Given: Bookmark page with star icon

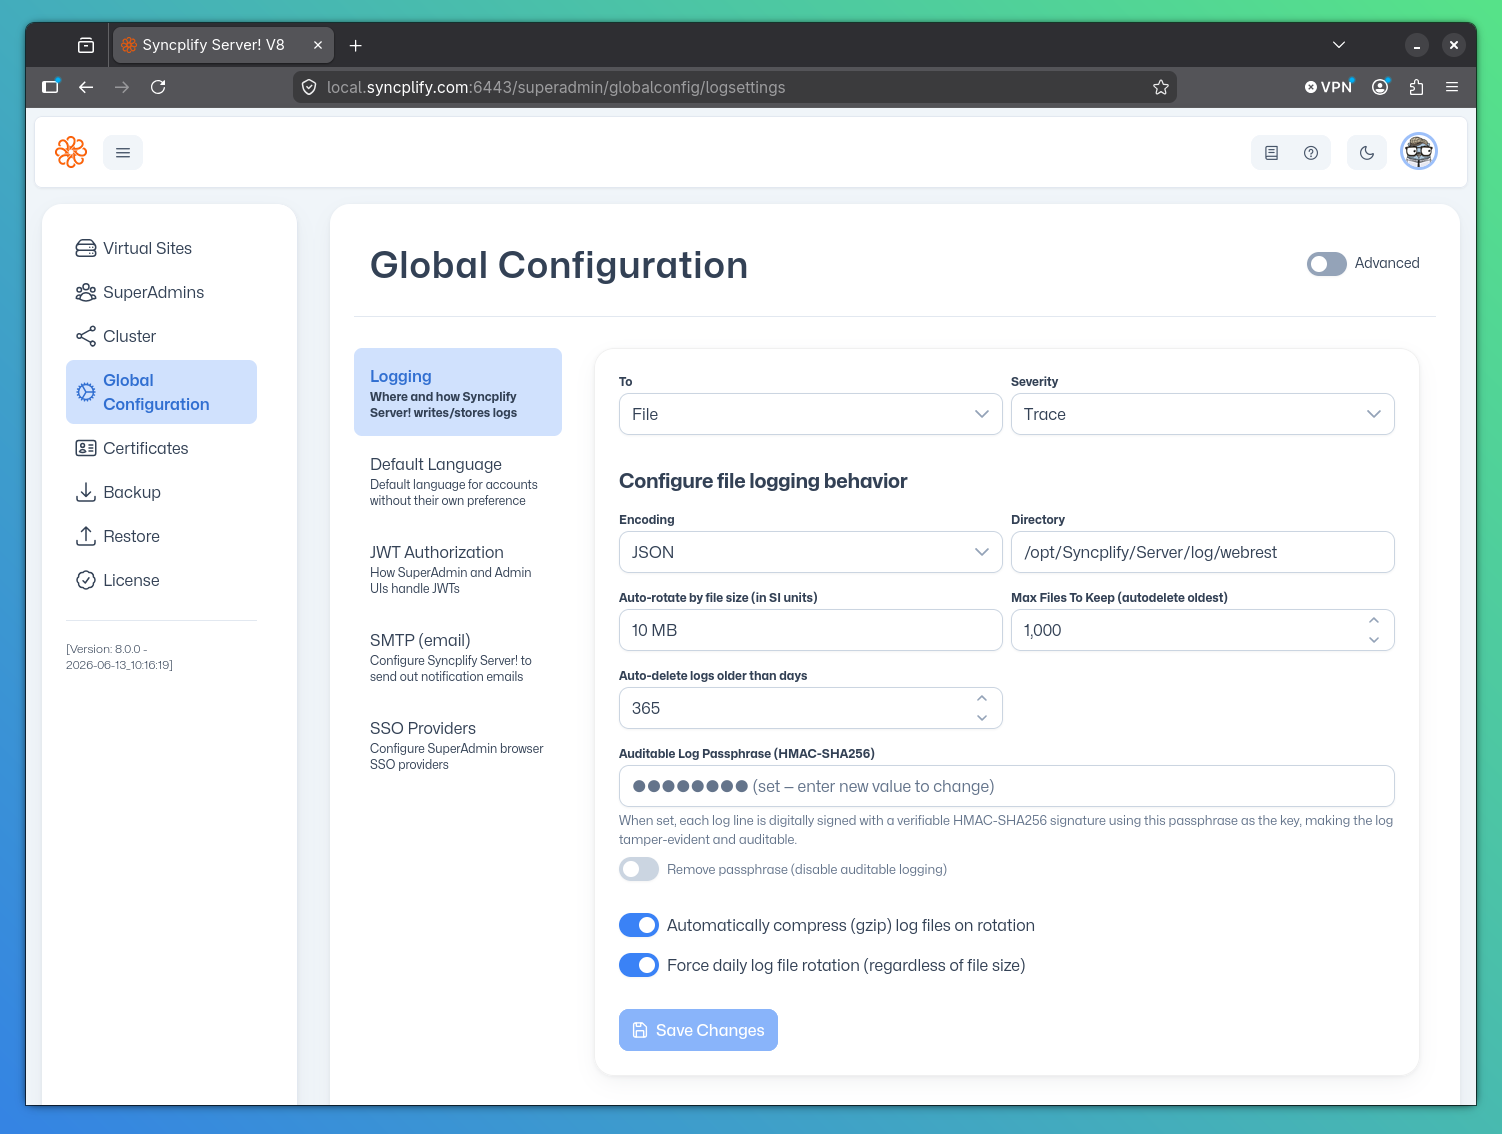Looking at the screenshot, I should point(1161,87).
